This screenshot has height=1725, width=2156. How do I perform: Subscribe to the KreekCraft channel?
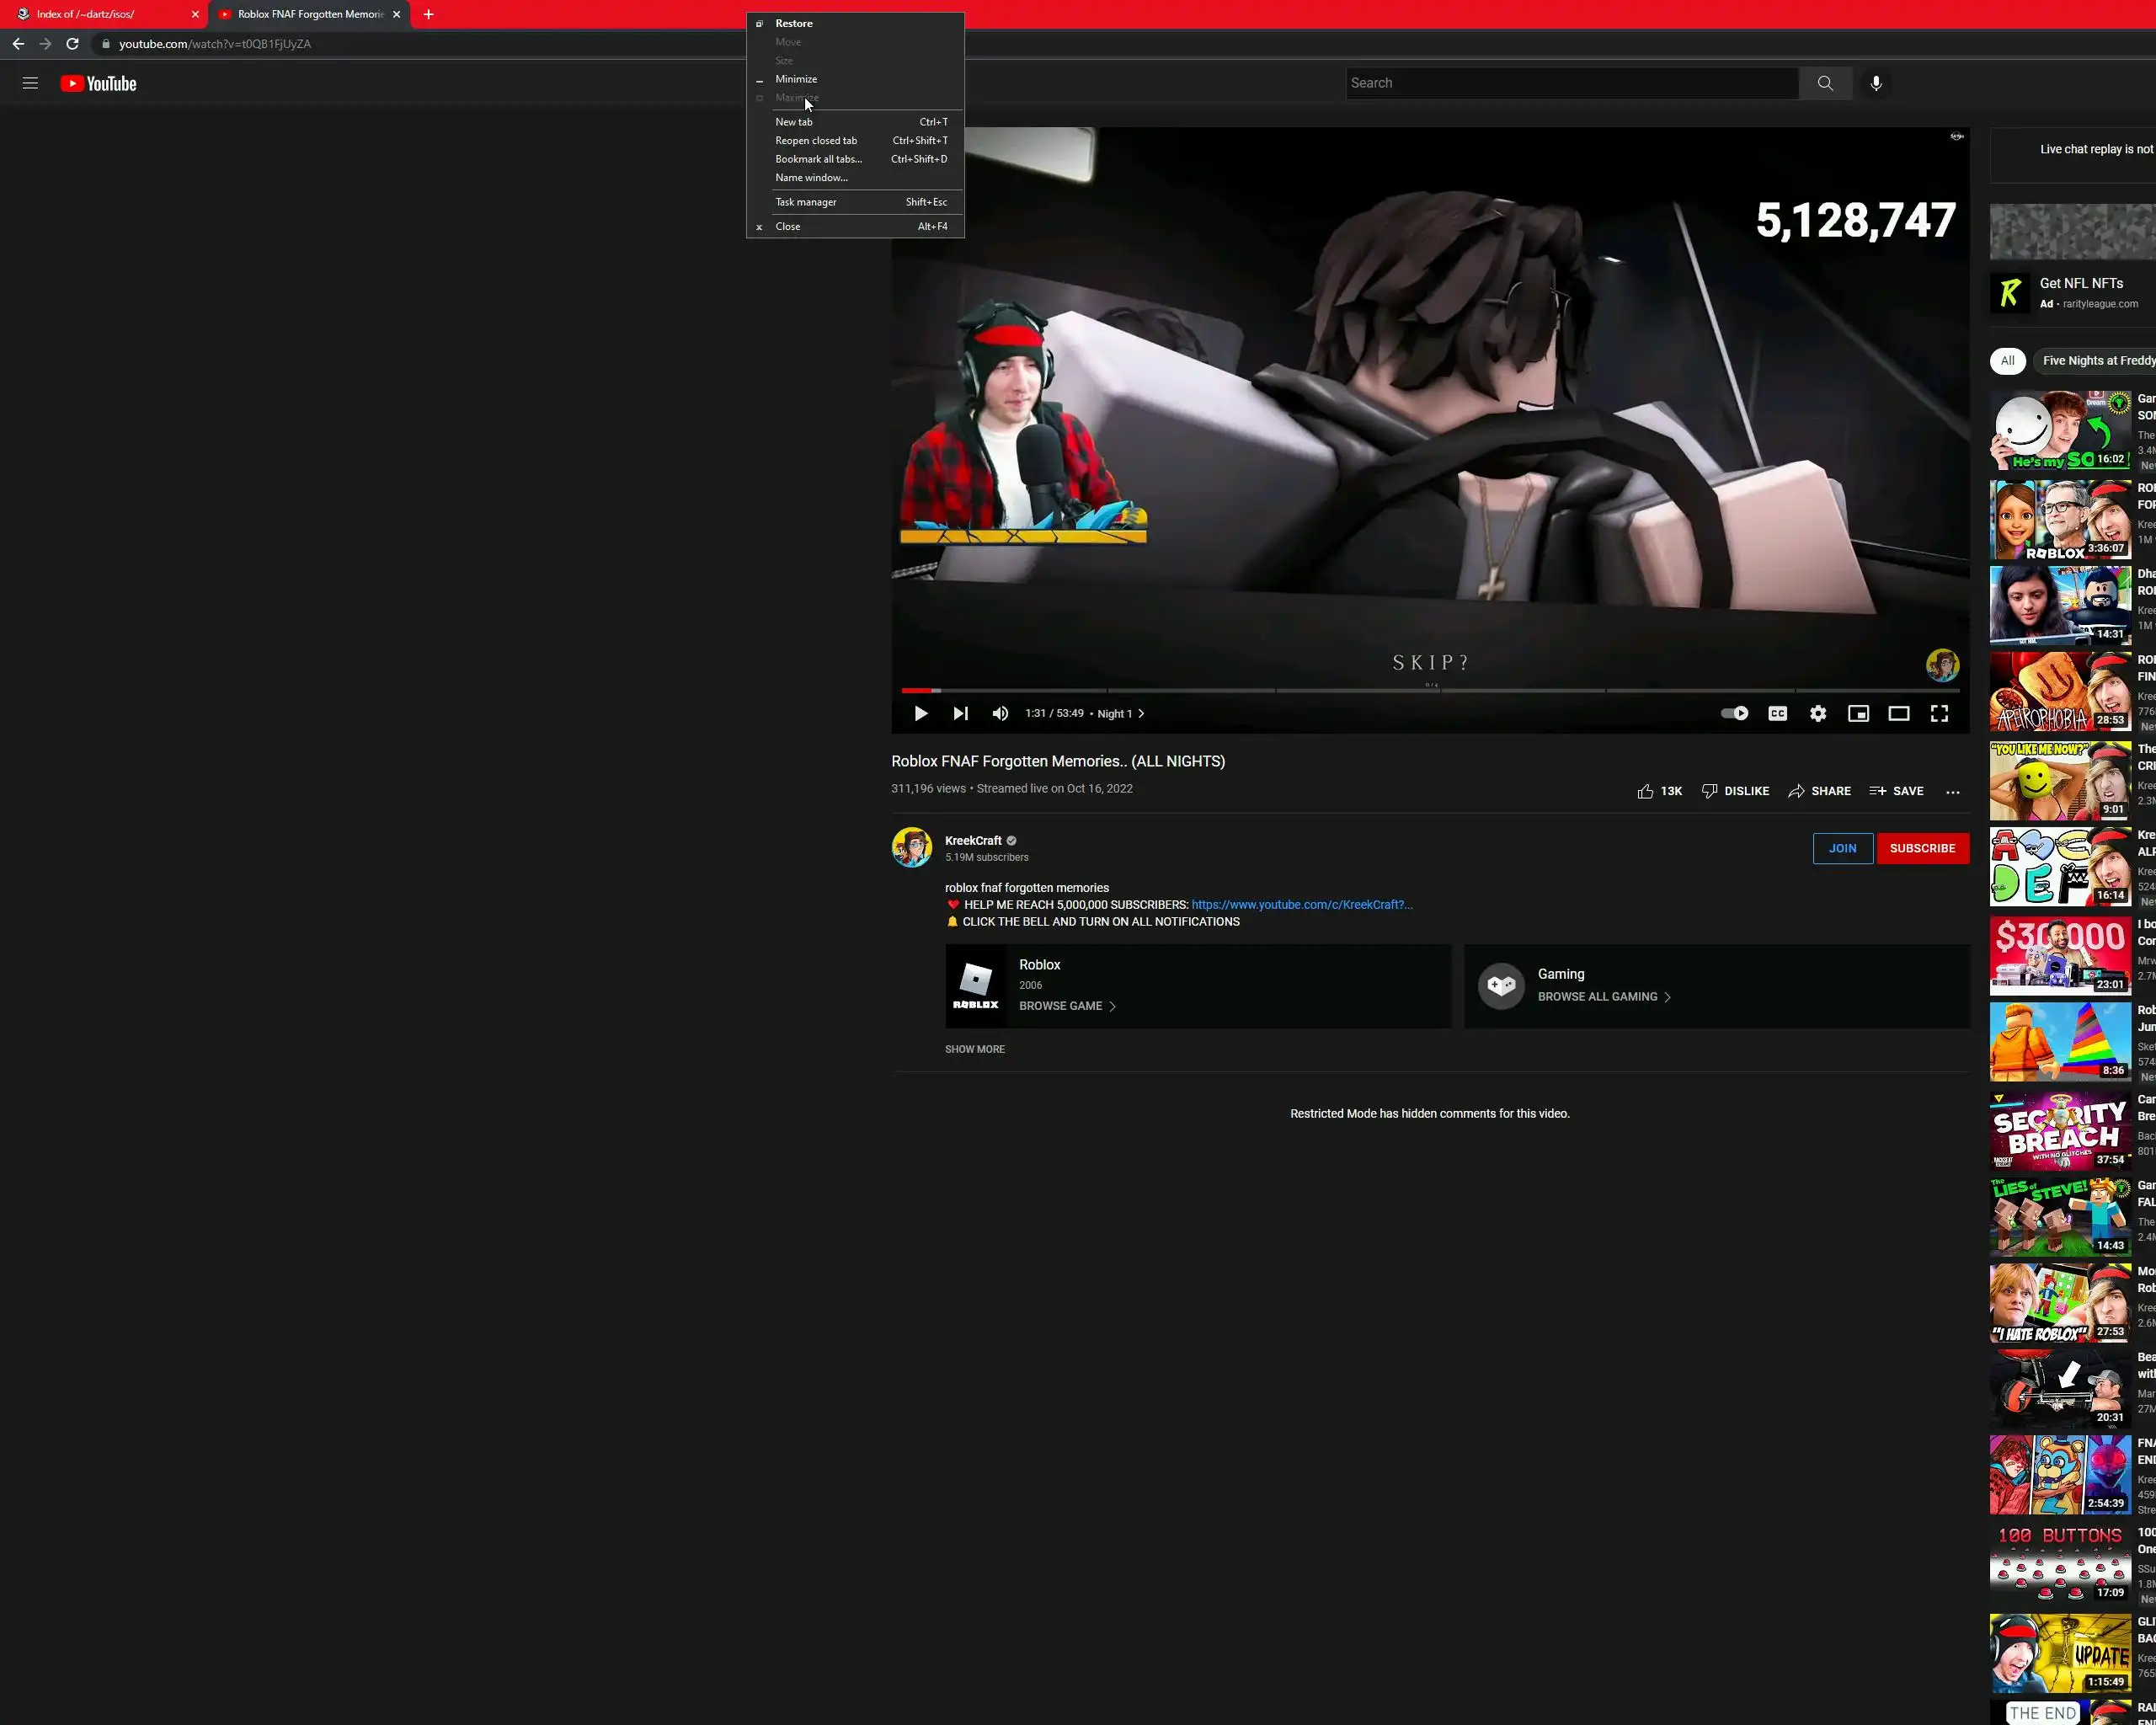[1922, 848]
